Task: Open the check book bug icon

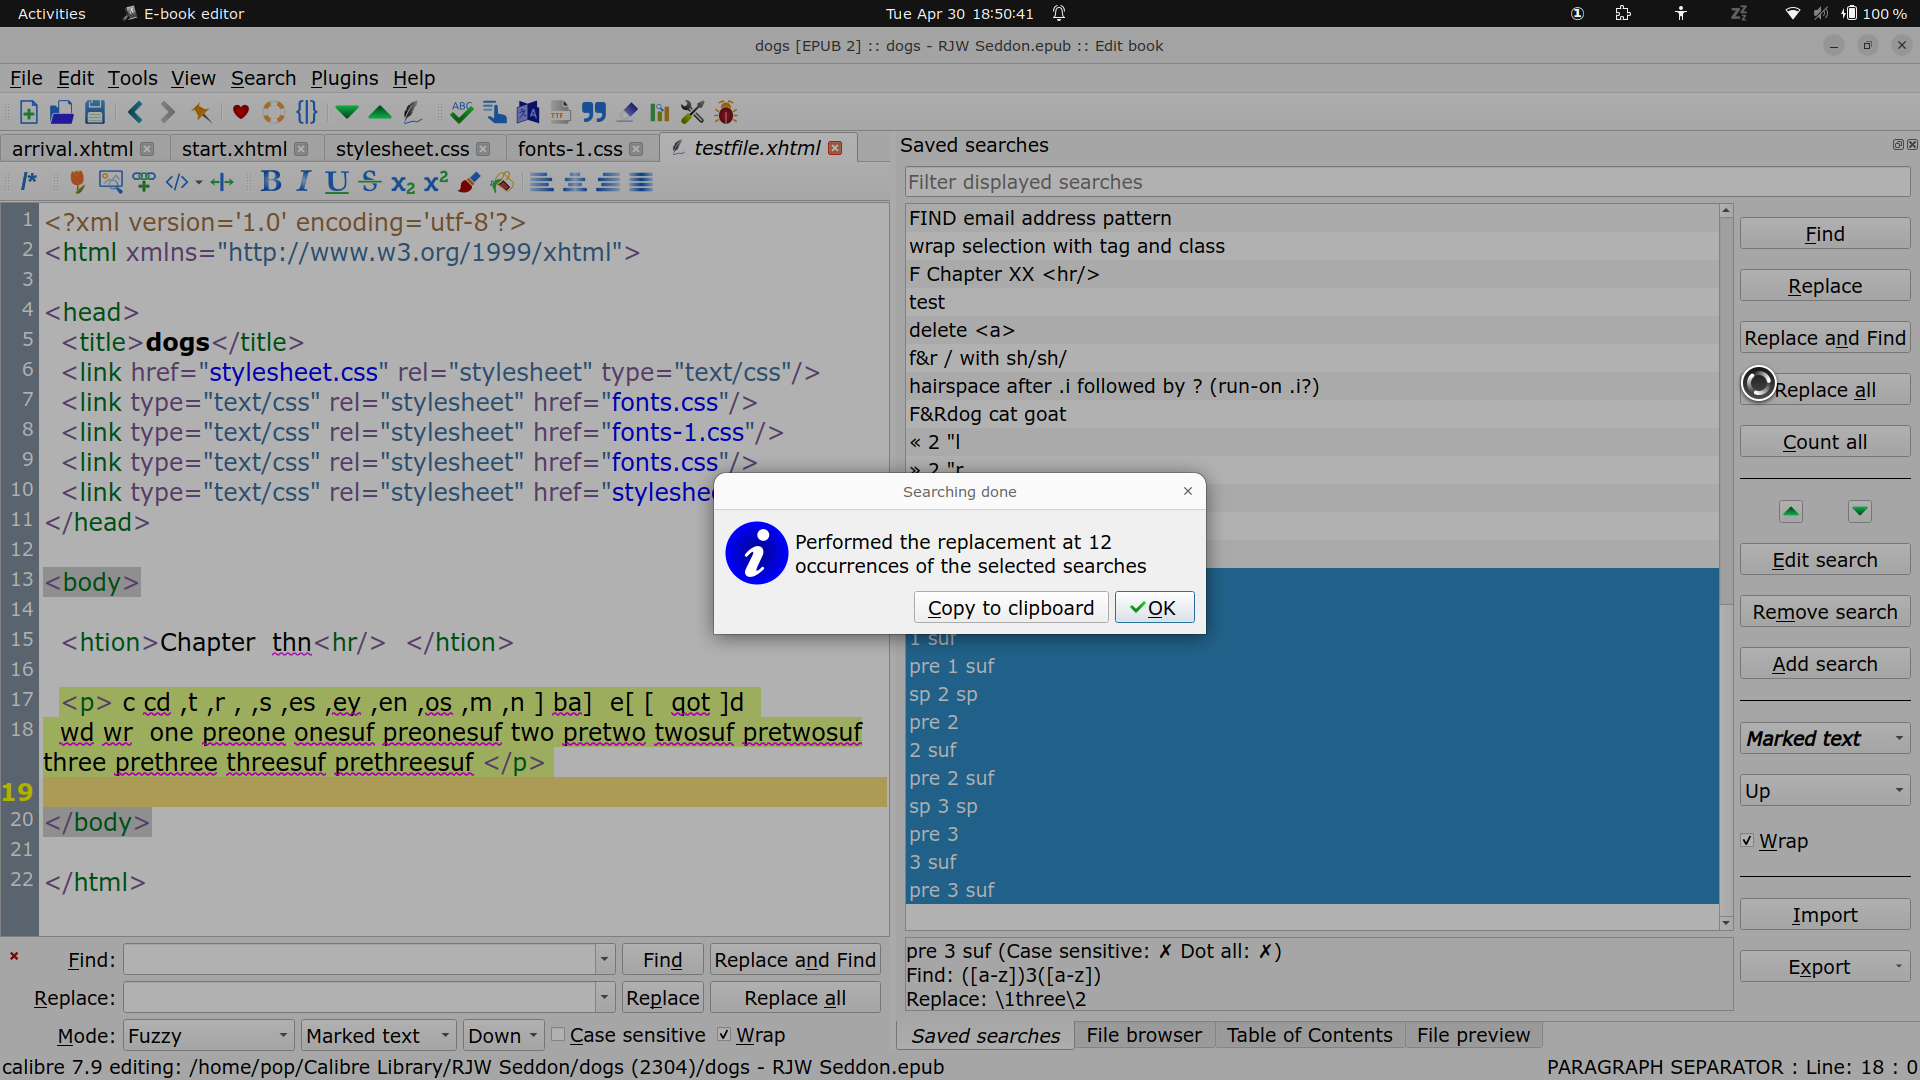Action: (726, 112)
